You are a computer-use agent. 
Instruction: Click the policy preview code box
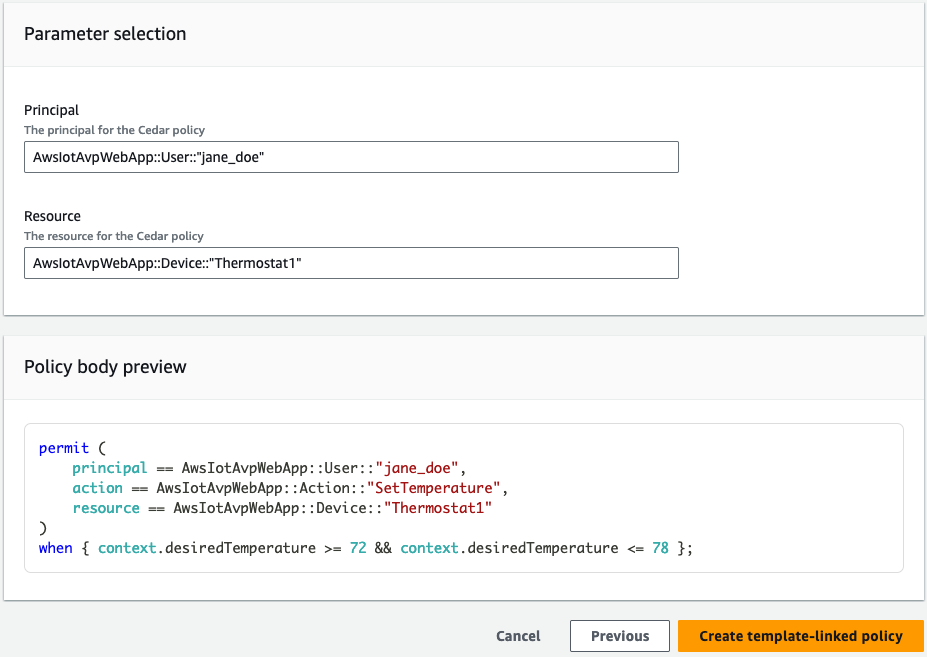coord(463,498)
